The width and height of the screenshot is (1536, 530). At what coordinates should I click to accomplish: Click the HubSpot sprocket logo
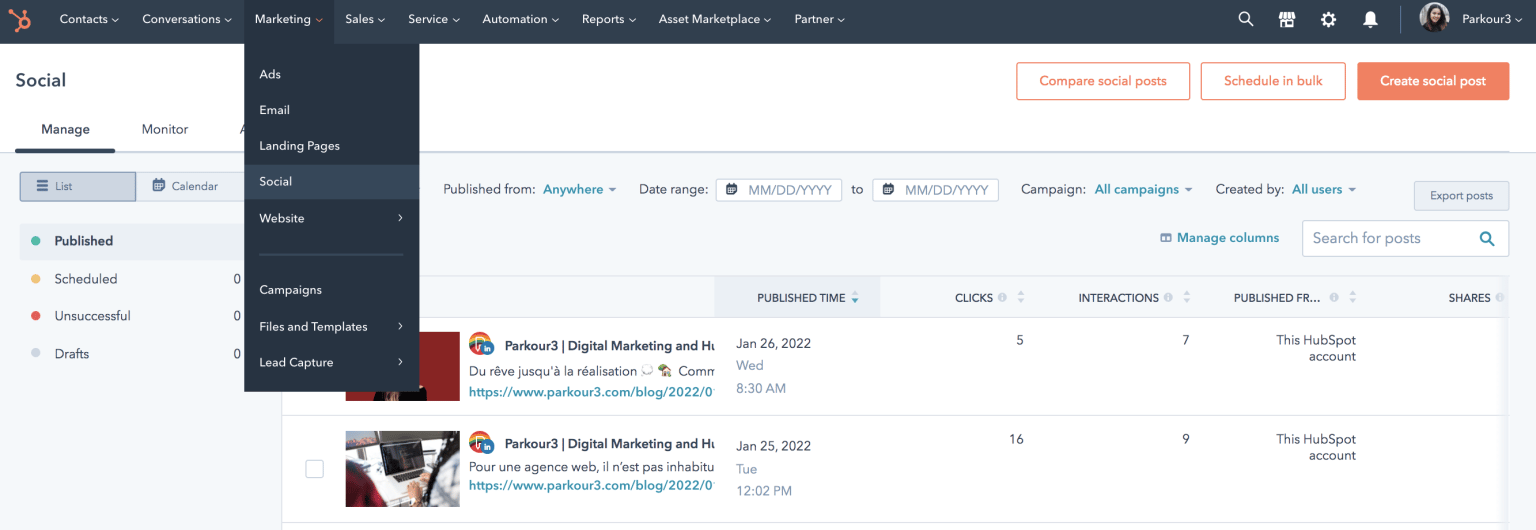pyautogui.click(x=20, y=19)
